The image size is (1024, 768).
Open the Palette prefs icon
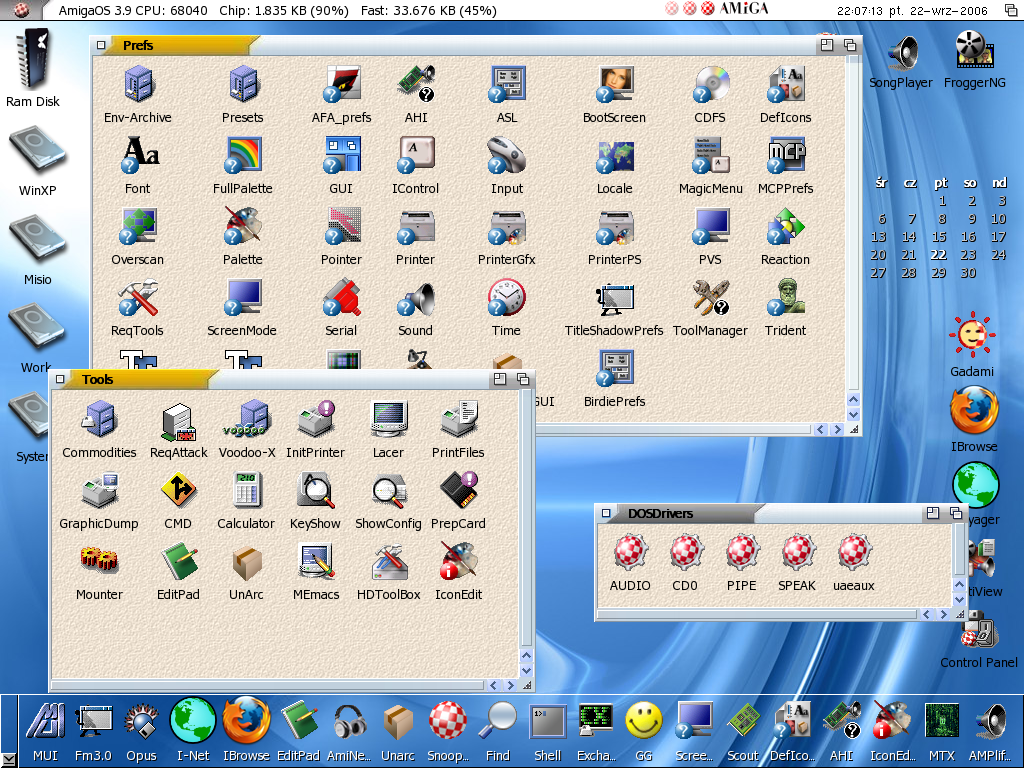coord(242,226)
